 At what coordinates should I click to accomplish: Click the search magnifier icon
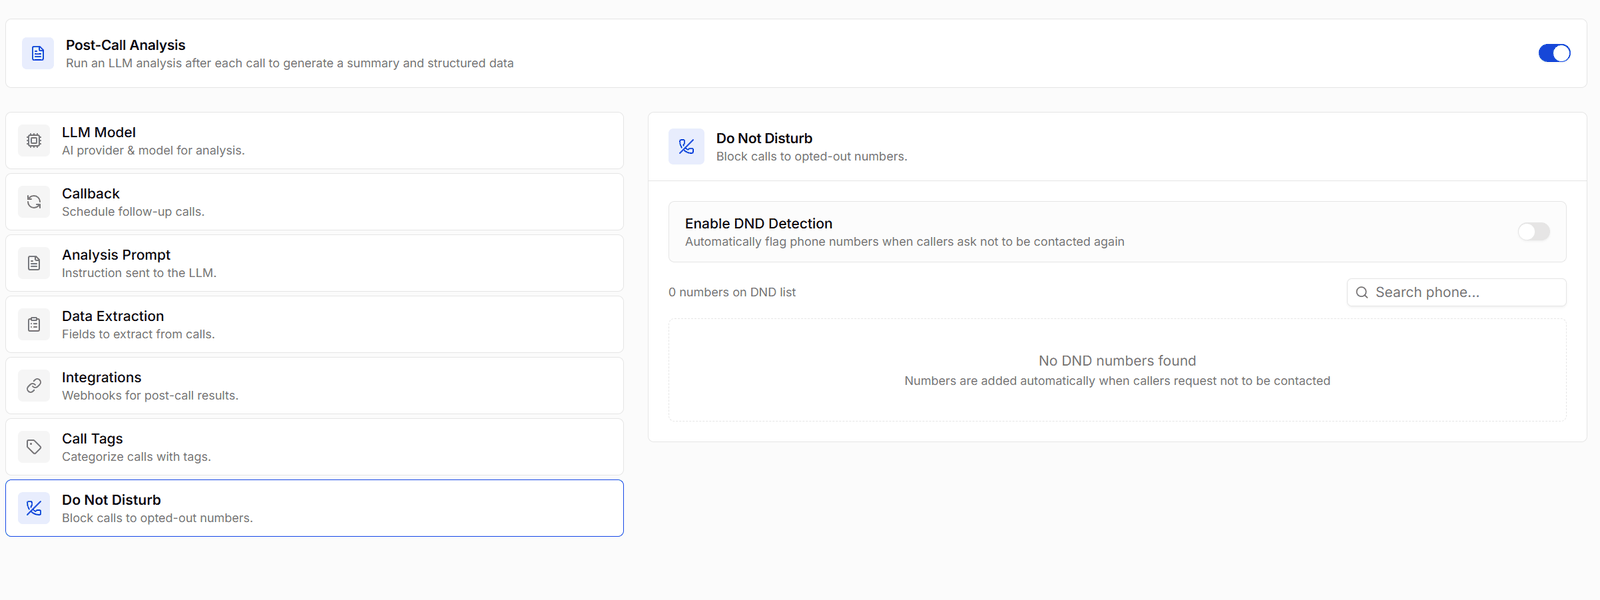click(x=1362, y=293)
